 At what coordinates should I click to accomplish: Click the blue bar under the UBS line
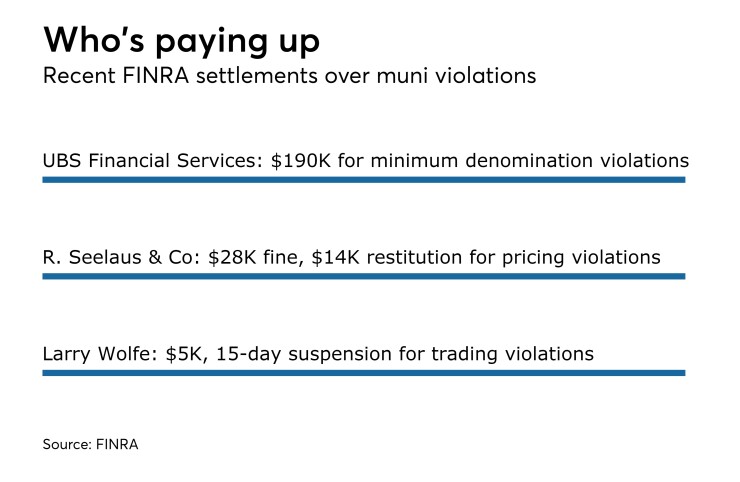coord(363,180)
